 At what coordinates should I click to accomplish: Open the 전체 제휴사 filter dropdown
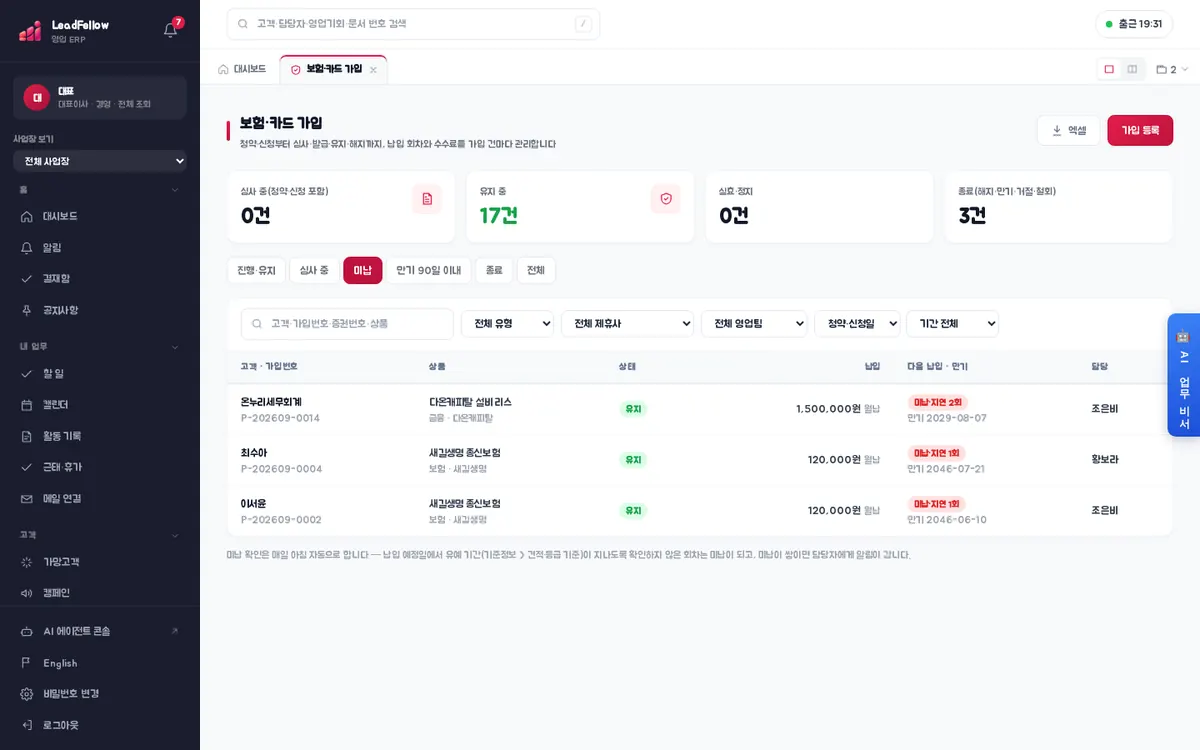tap(628, 324)
